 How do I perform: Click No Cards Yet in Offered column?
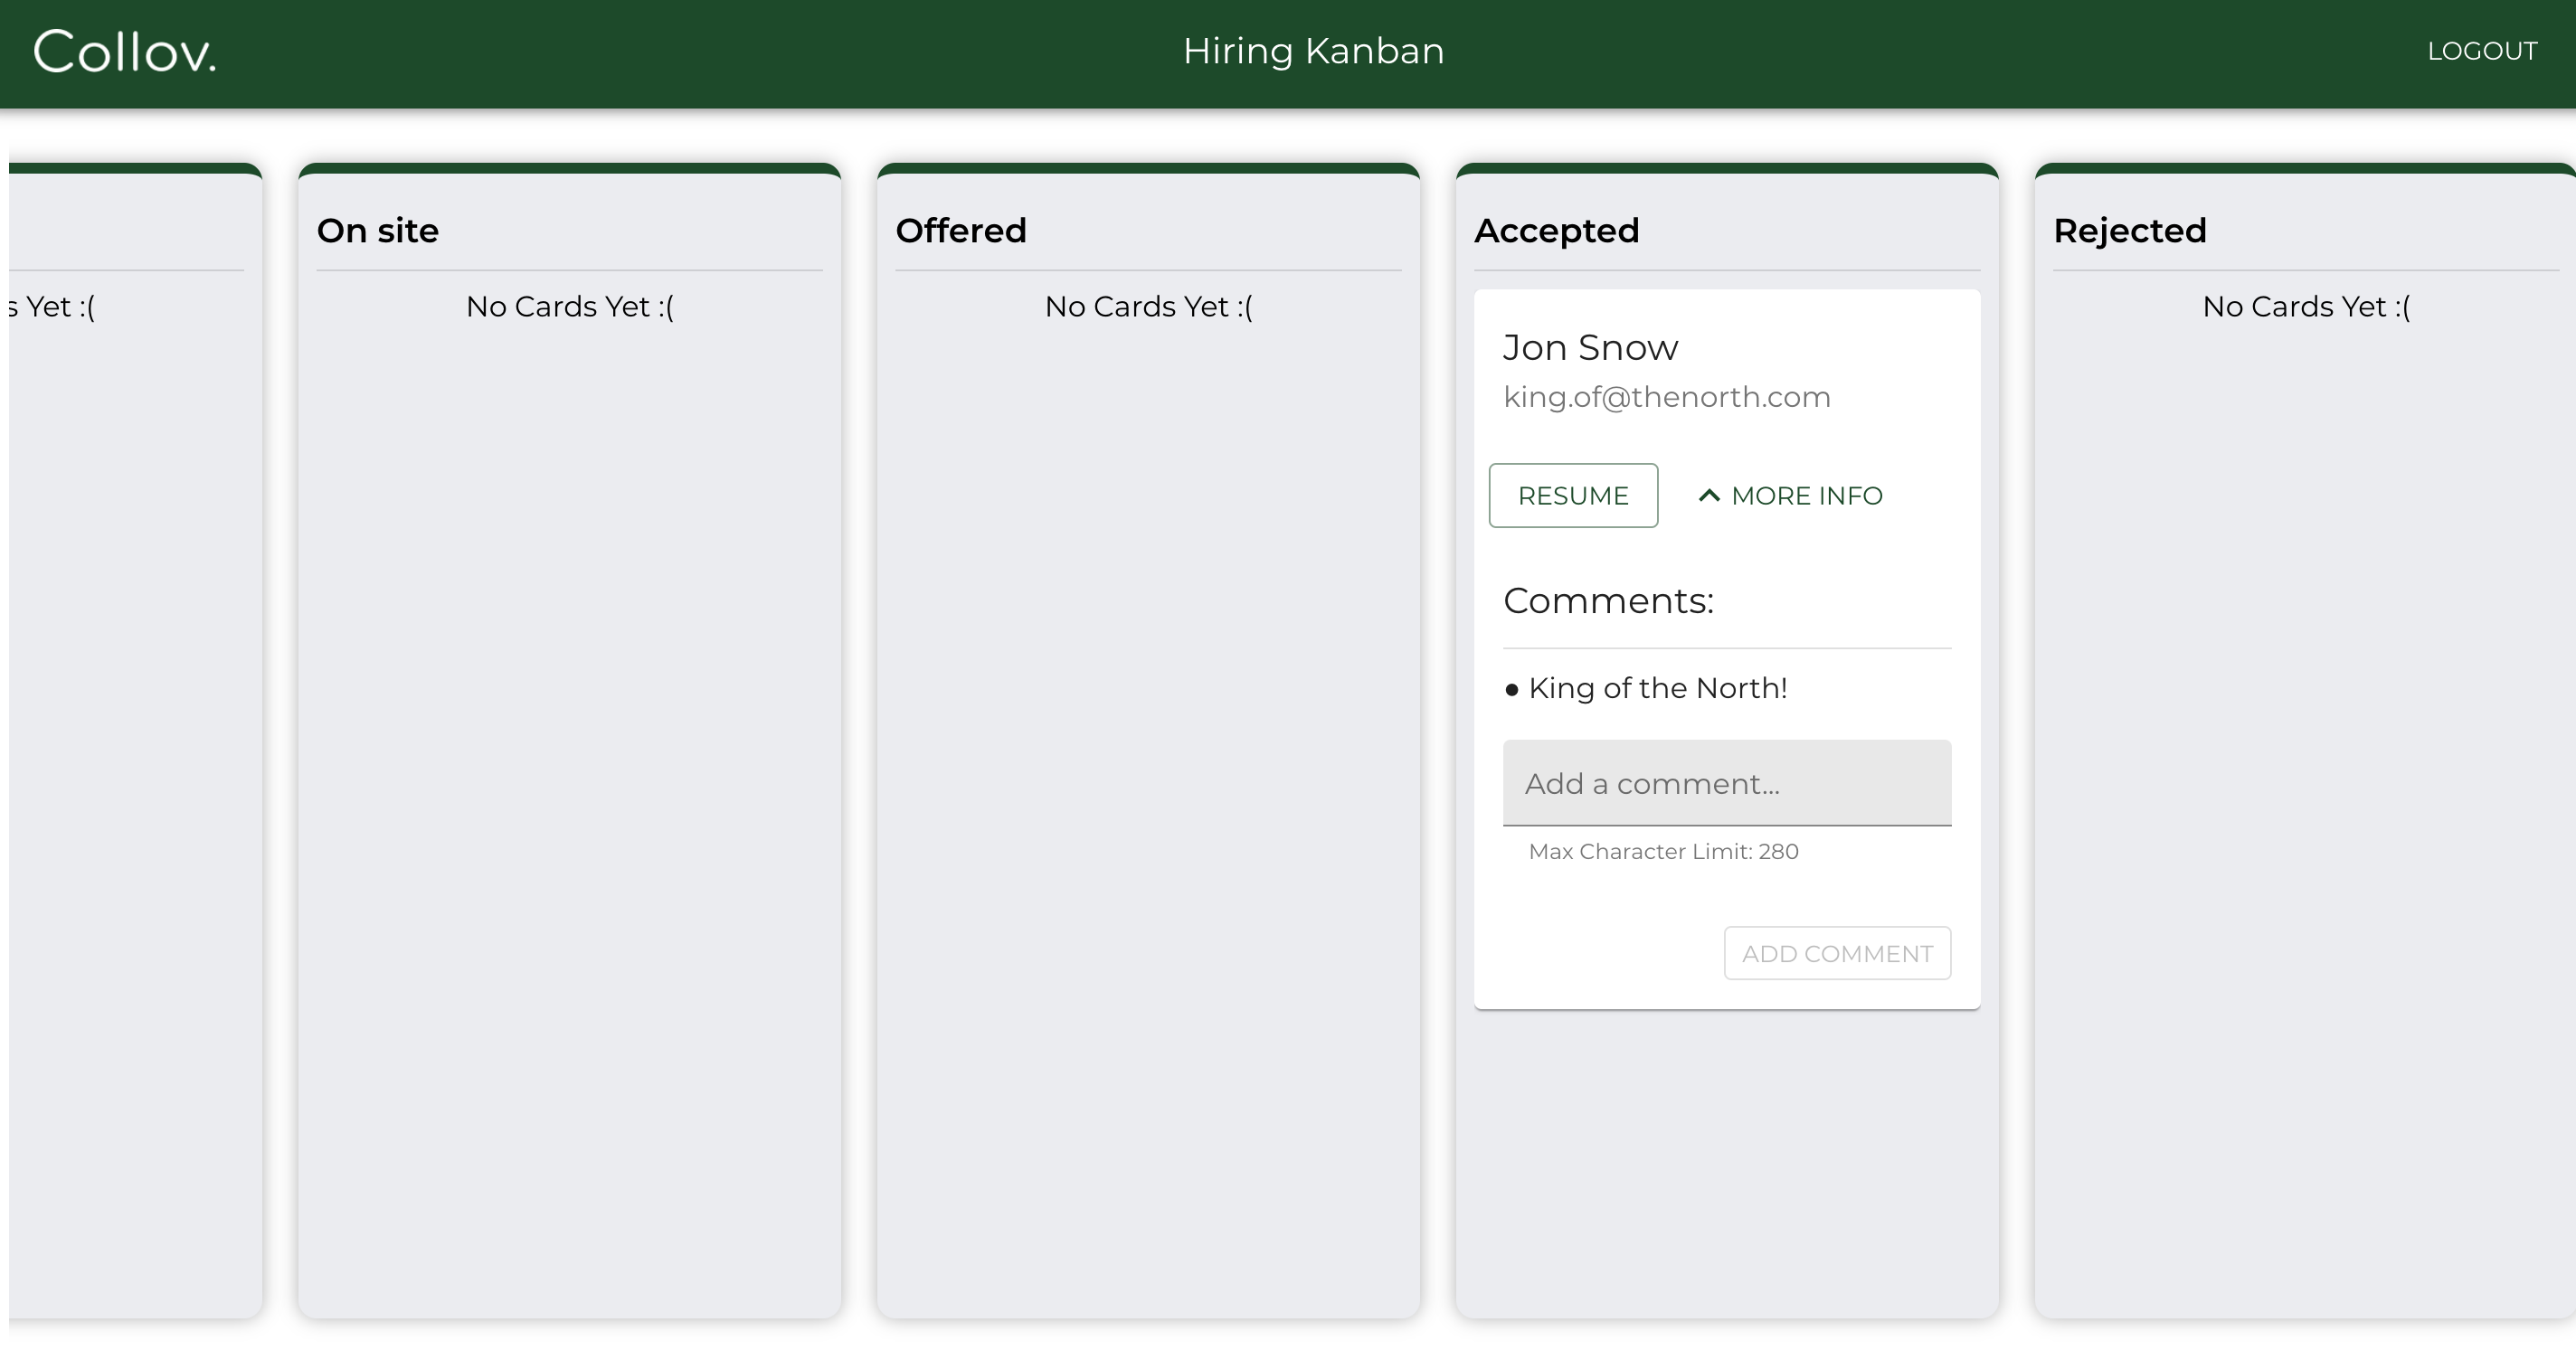[x=1148, y=306]
